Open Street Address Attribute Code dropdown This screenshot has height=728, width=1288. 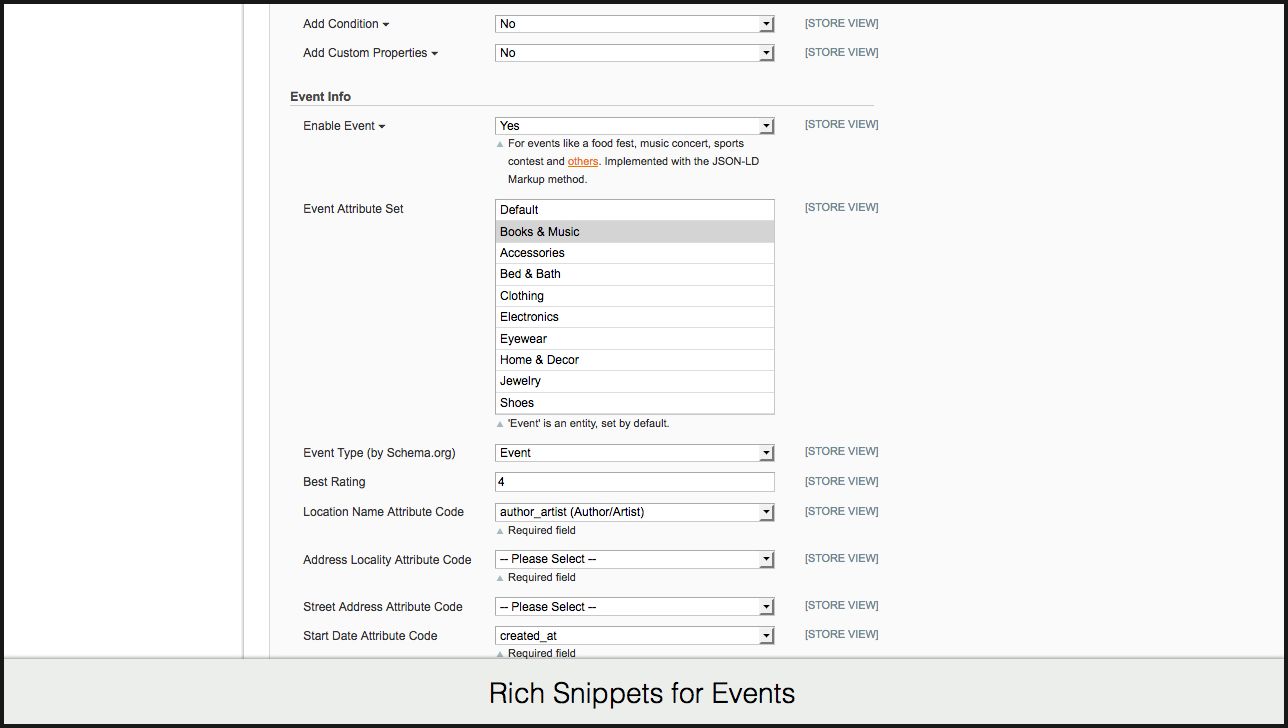click(x=634, y=607)
